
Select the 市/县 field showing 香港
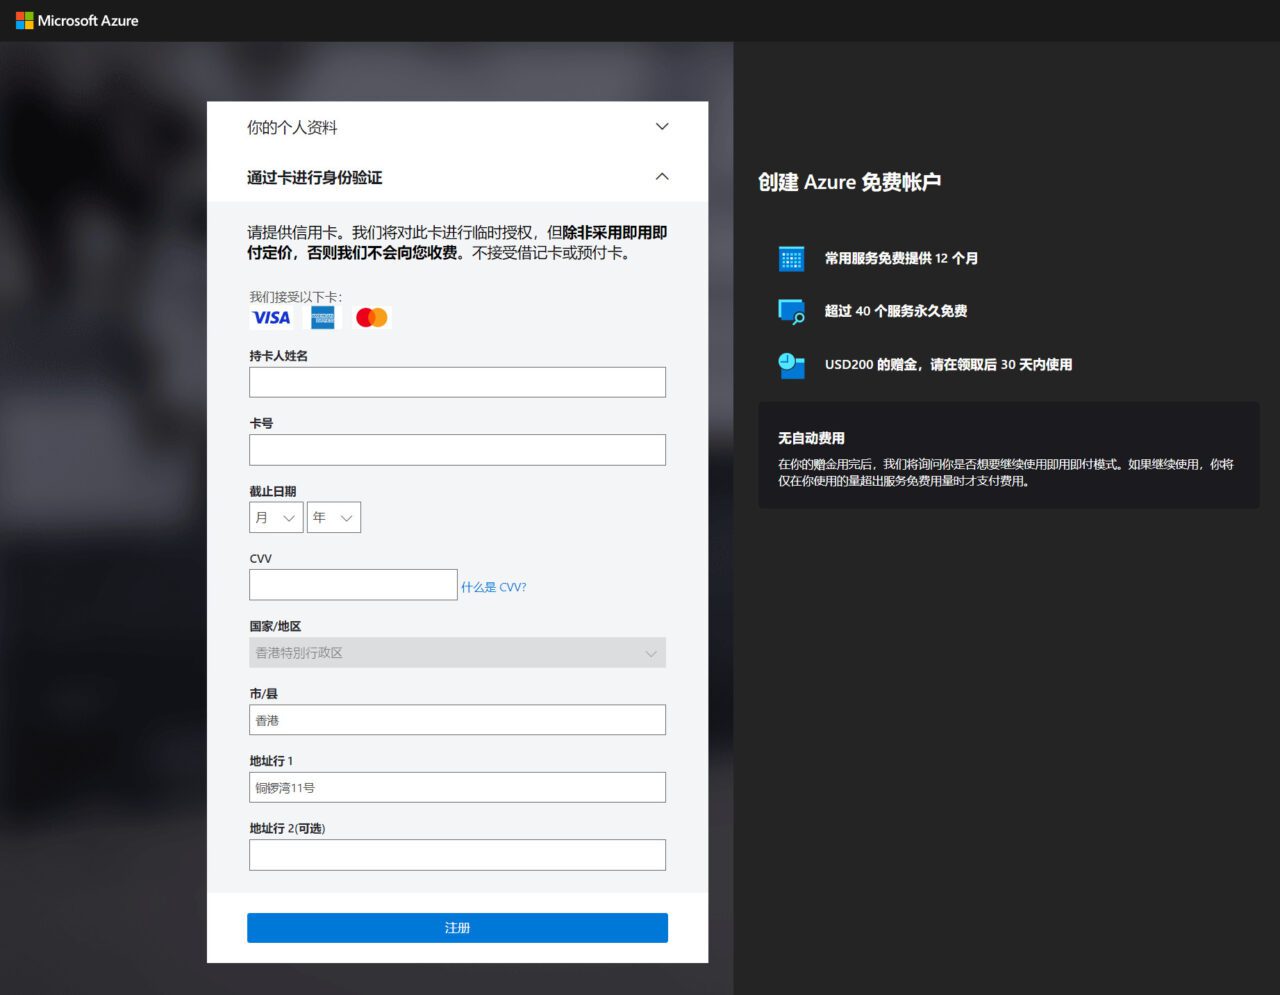[x=456, y=719]
